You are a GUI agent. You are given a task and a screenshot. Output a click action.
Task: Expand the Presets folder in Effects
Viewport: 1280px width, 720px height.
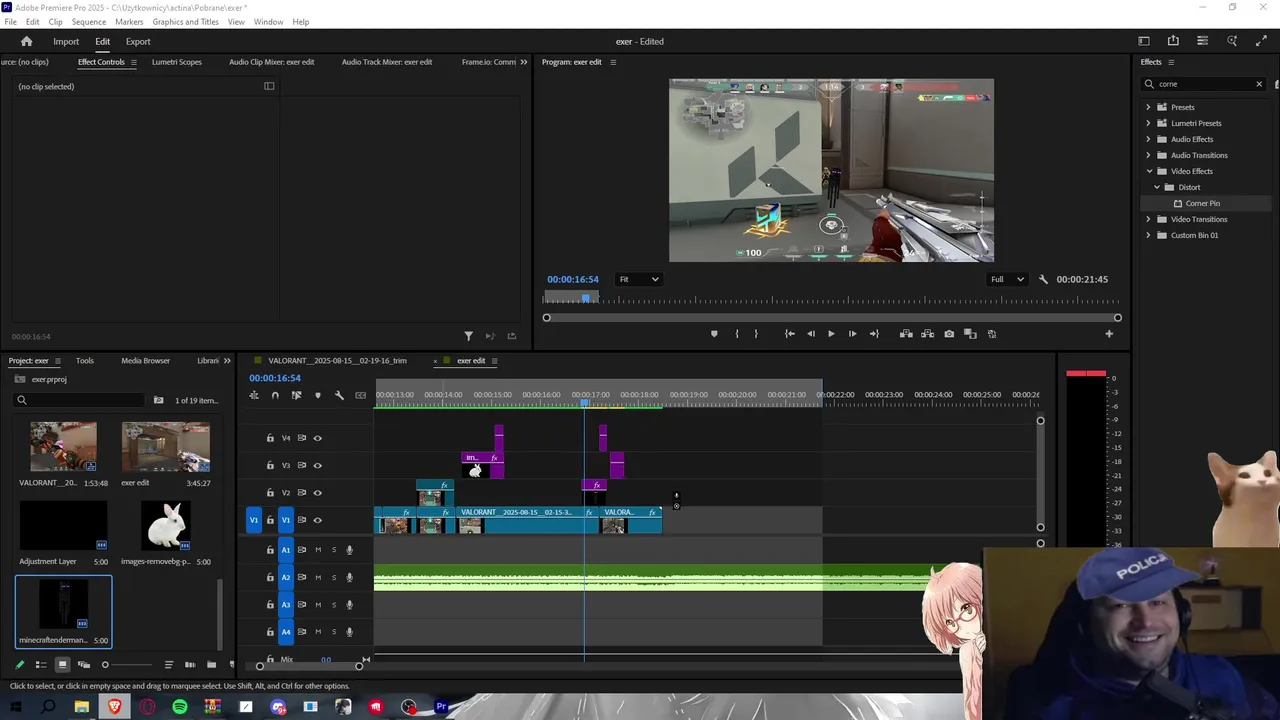click(x=1148, y=107)
